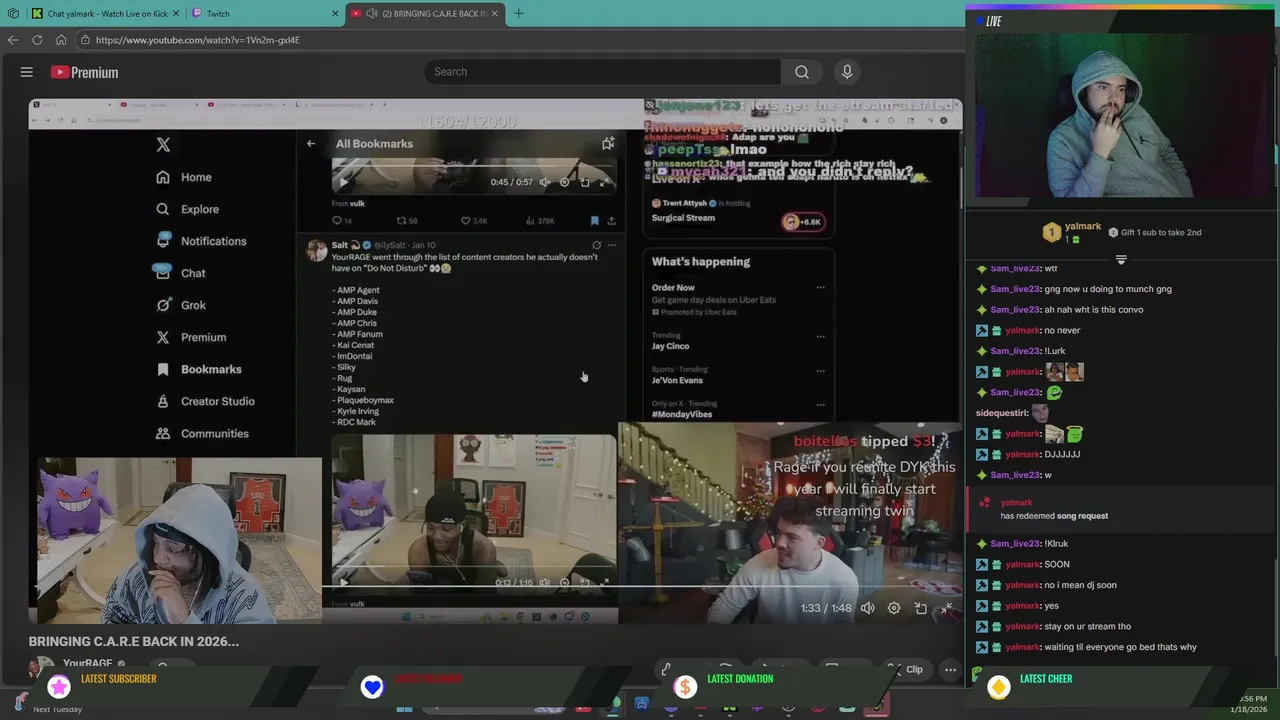
Task: Mute the tab via speaker icon
Action: click(x=372, y=13)
